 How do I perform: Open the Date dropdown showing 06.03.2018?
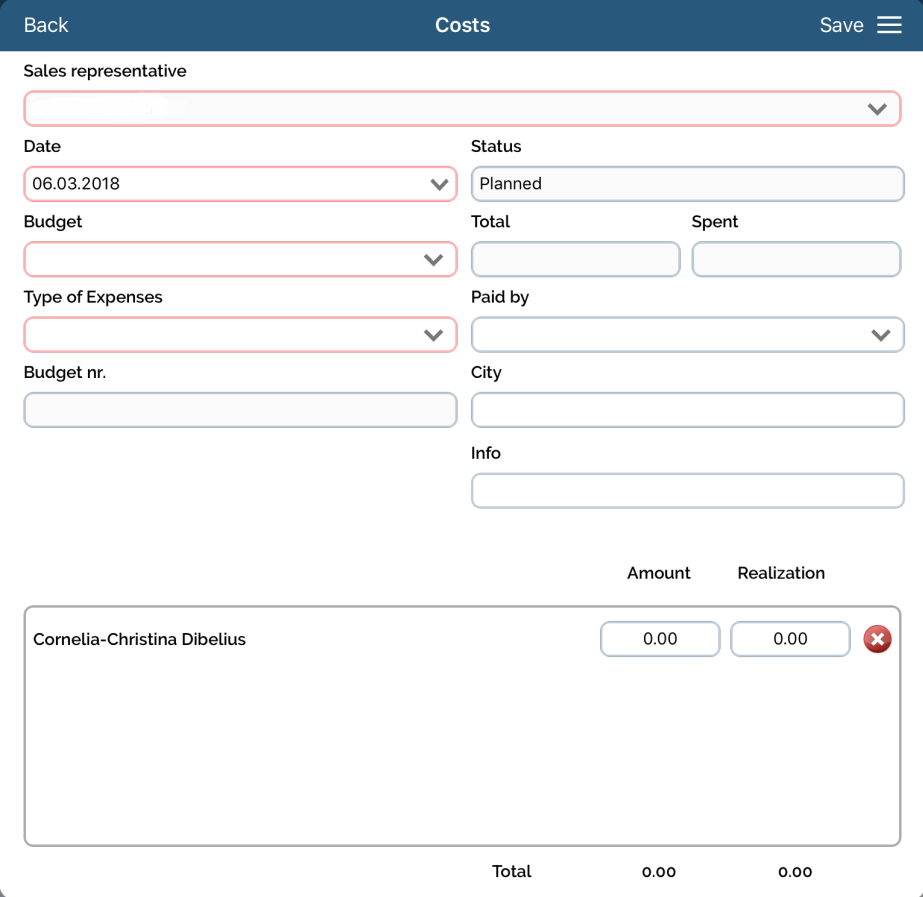[x=240, y=184]
